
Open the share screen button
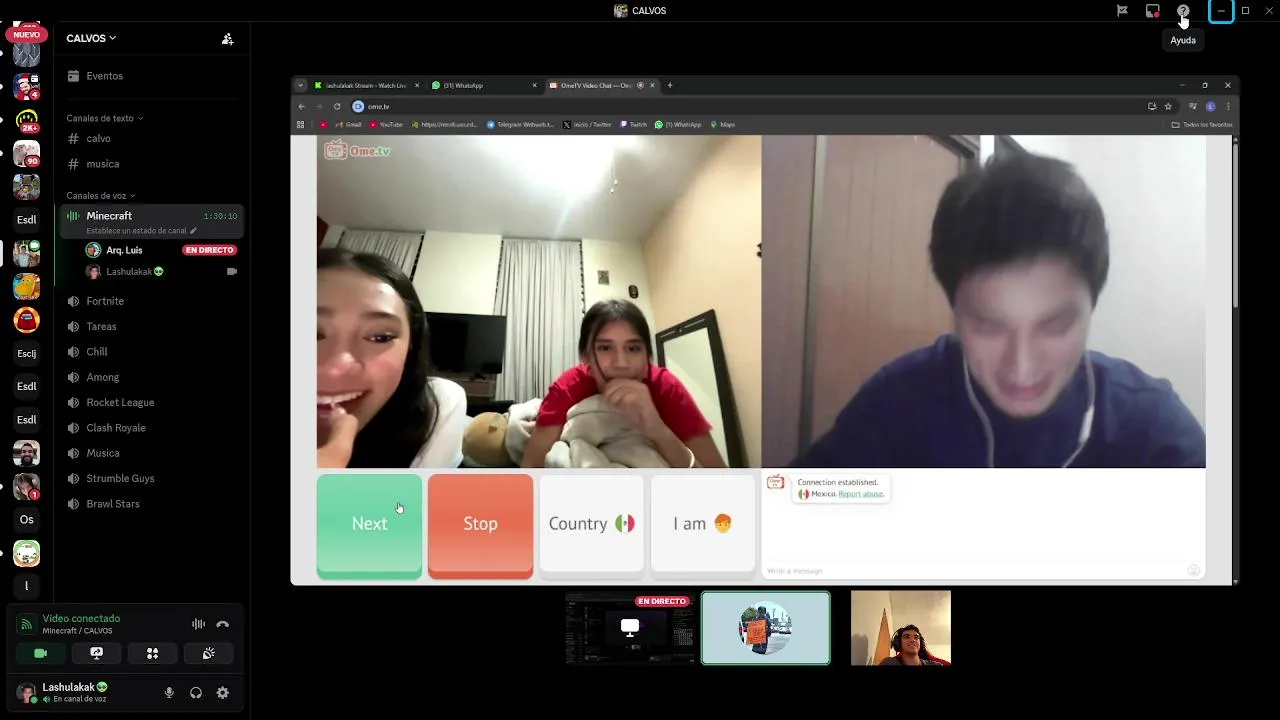coord(96,653)
